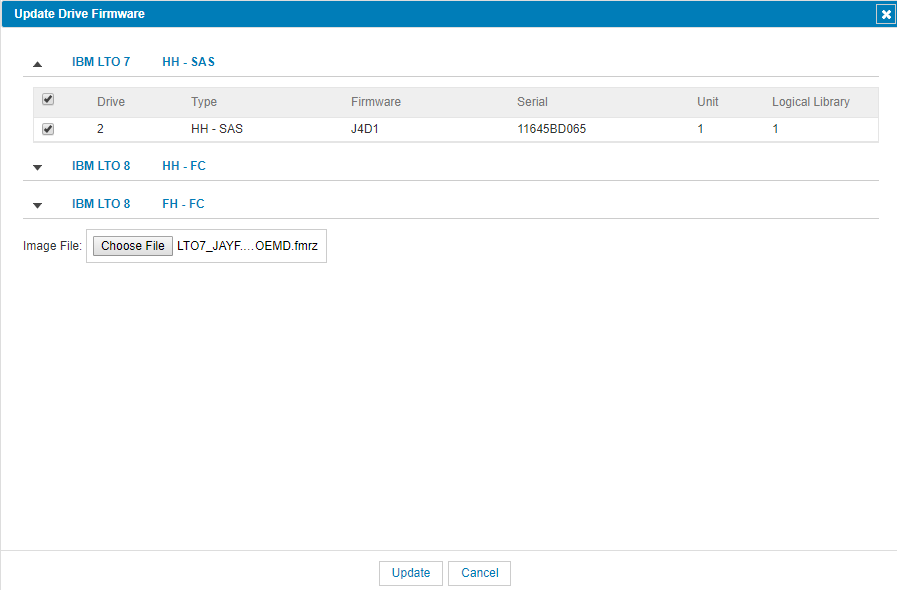Click the HH - SAS type cell in drive row
Viewport: 897px width, 590px height.
217,129
